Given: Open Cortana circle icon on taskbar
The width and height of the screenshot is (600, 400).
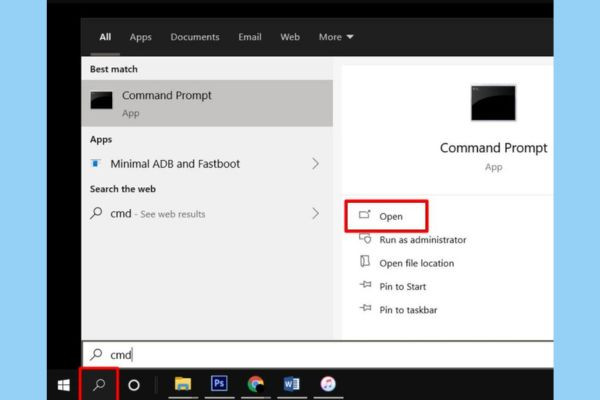Looking at the screenshot, I should [x=134, y=385].
